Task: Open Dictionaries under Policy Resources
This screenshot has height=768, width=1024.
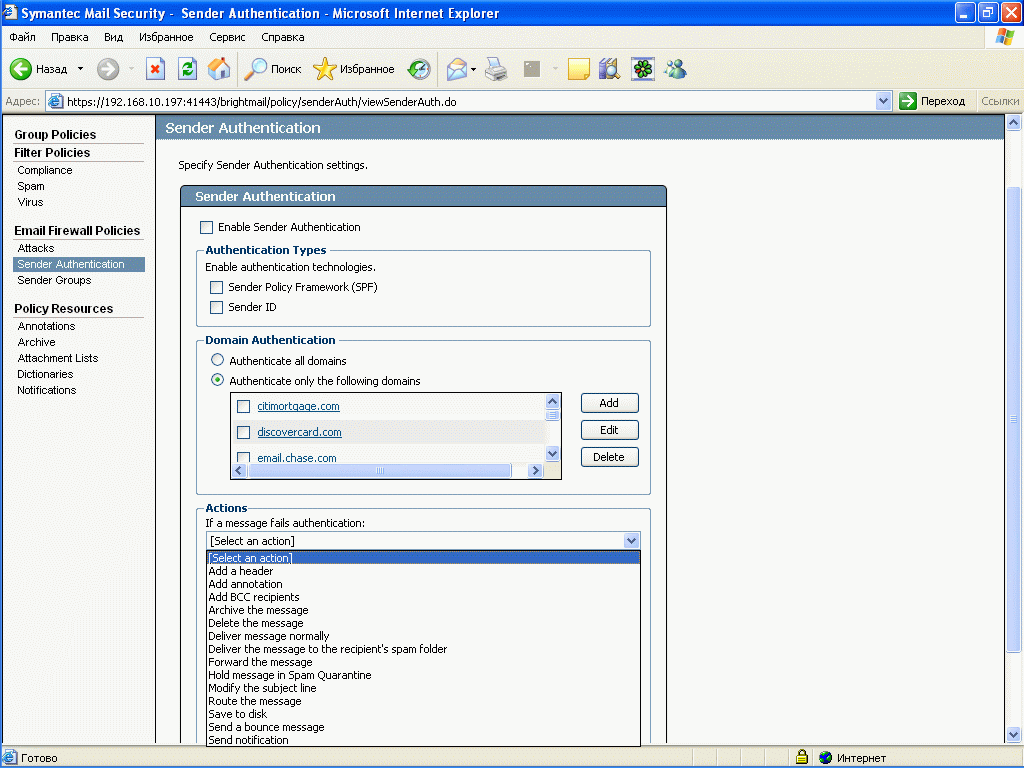Action: (x=45, y=374)
